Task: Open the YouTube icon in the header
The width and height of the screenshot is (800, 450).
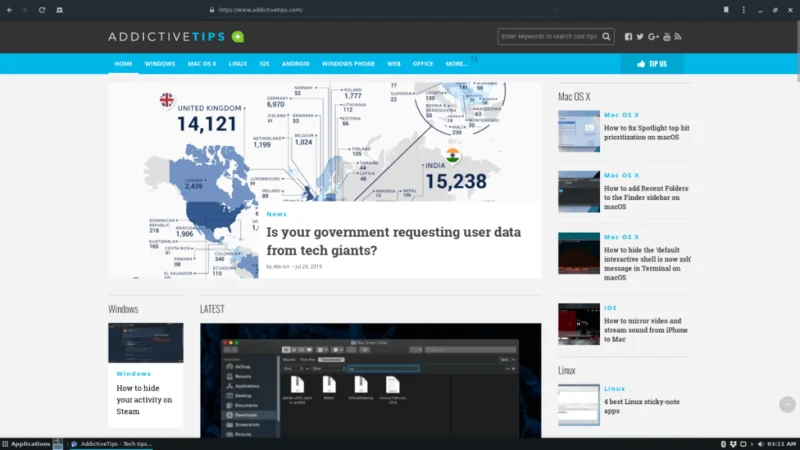Action: (666, 37)
